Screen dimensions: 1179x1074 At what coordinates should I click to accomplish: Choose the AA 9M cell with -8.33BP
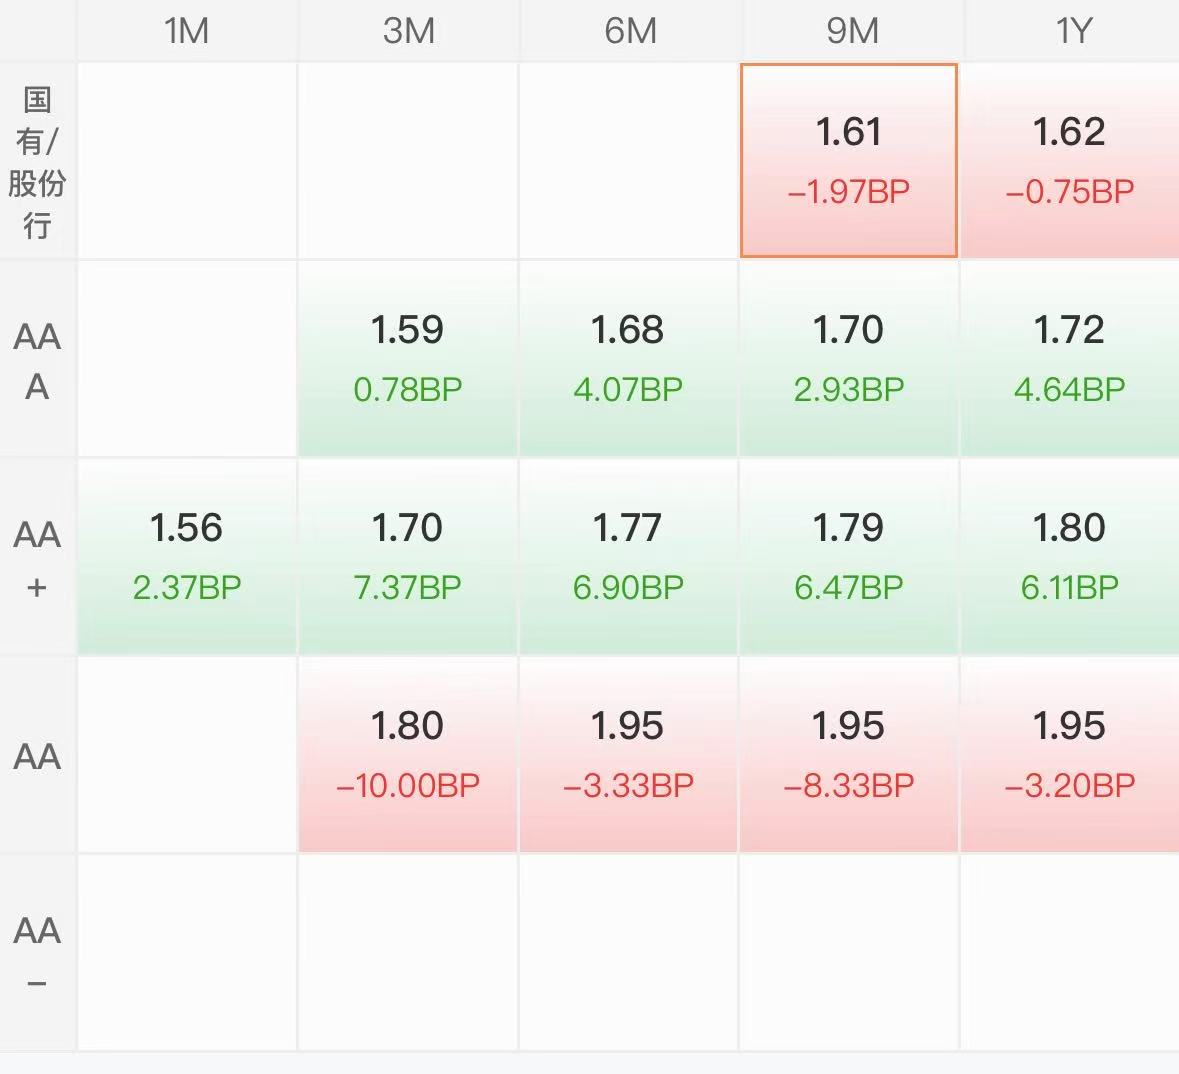coord(849,755)
